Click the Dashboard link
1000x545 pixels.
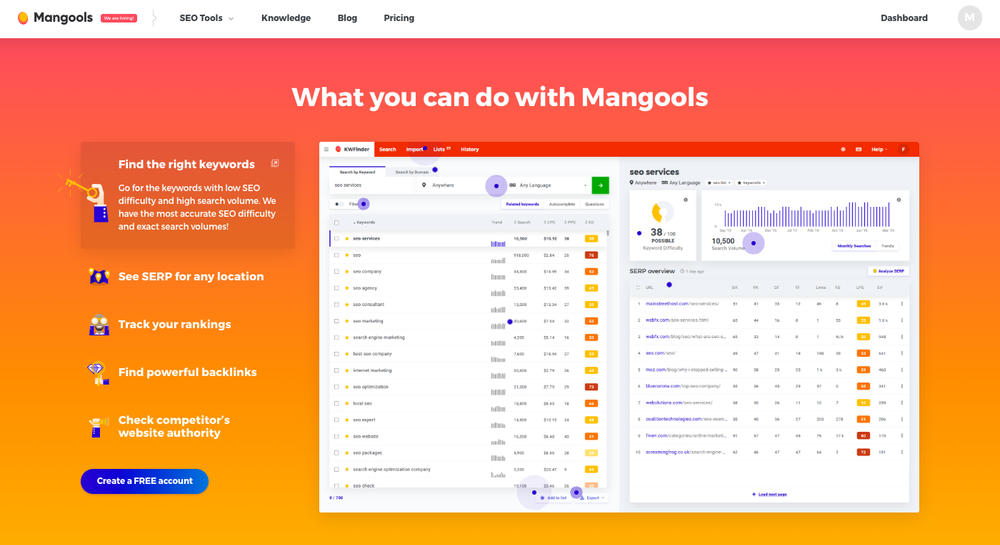[904, 18]
